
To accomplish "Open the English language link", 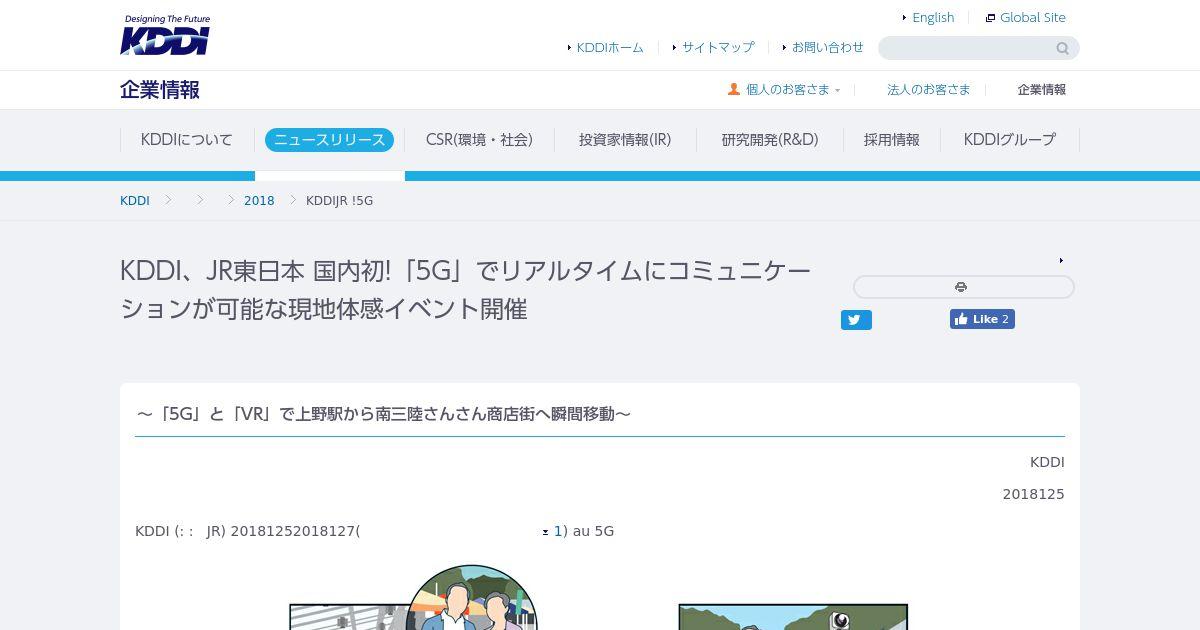I will (x=933, y=17).
